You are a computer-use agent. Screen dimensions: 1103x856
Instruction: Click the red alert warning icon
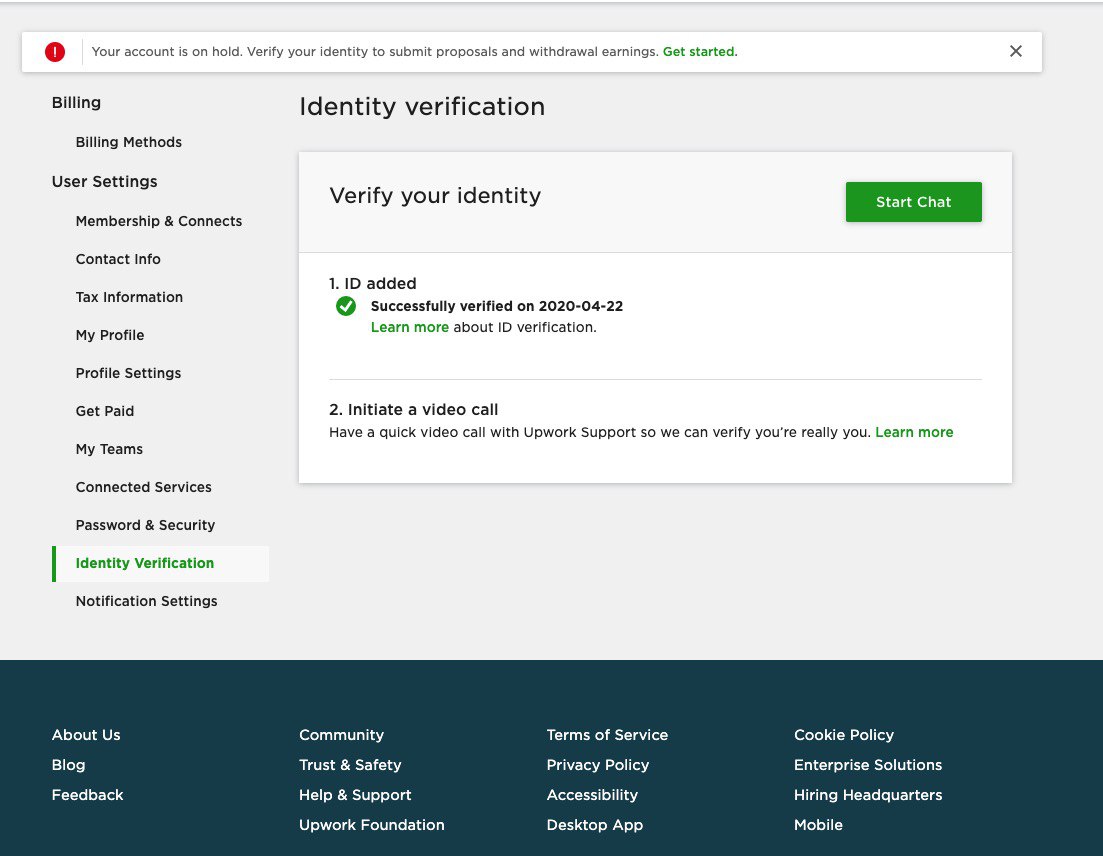coord(55,52)
